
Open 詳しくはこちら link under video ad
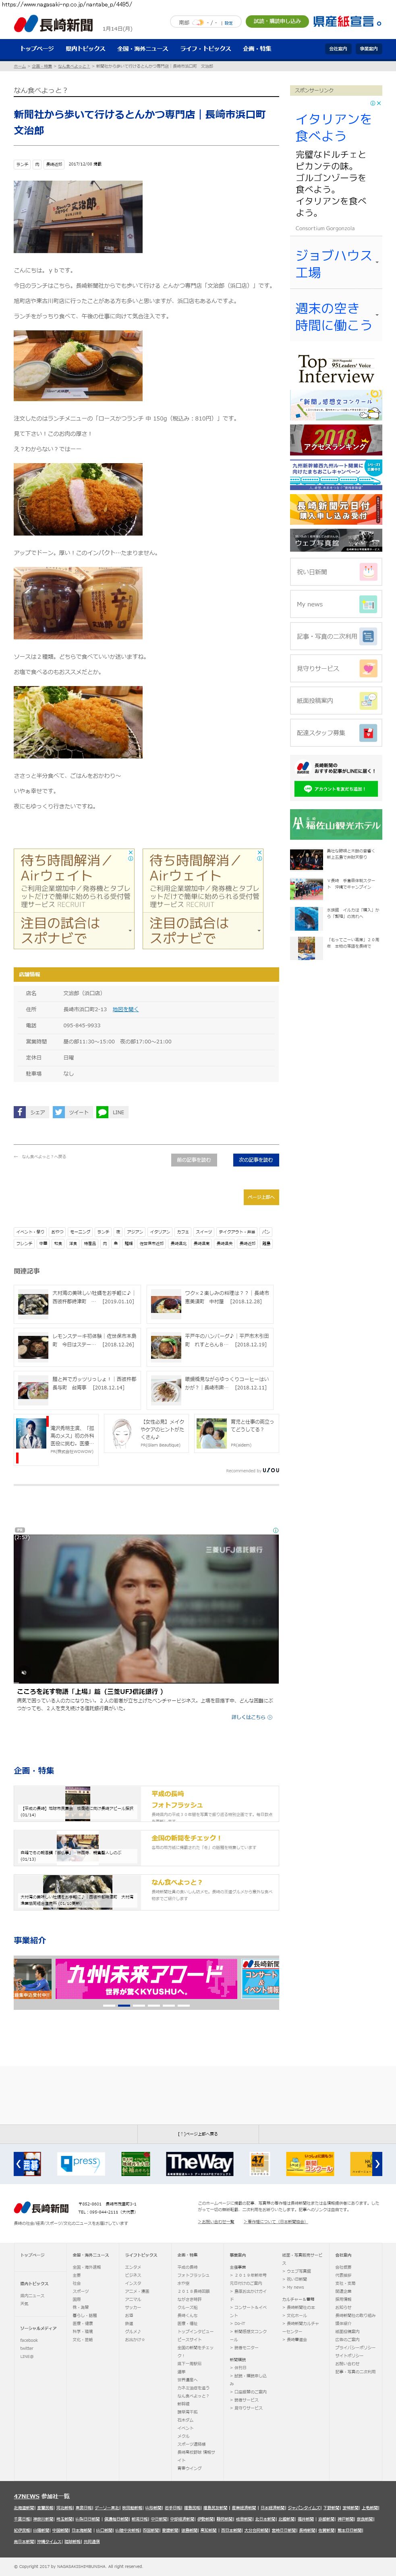[x=252, y=1717]
